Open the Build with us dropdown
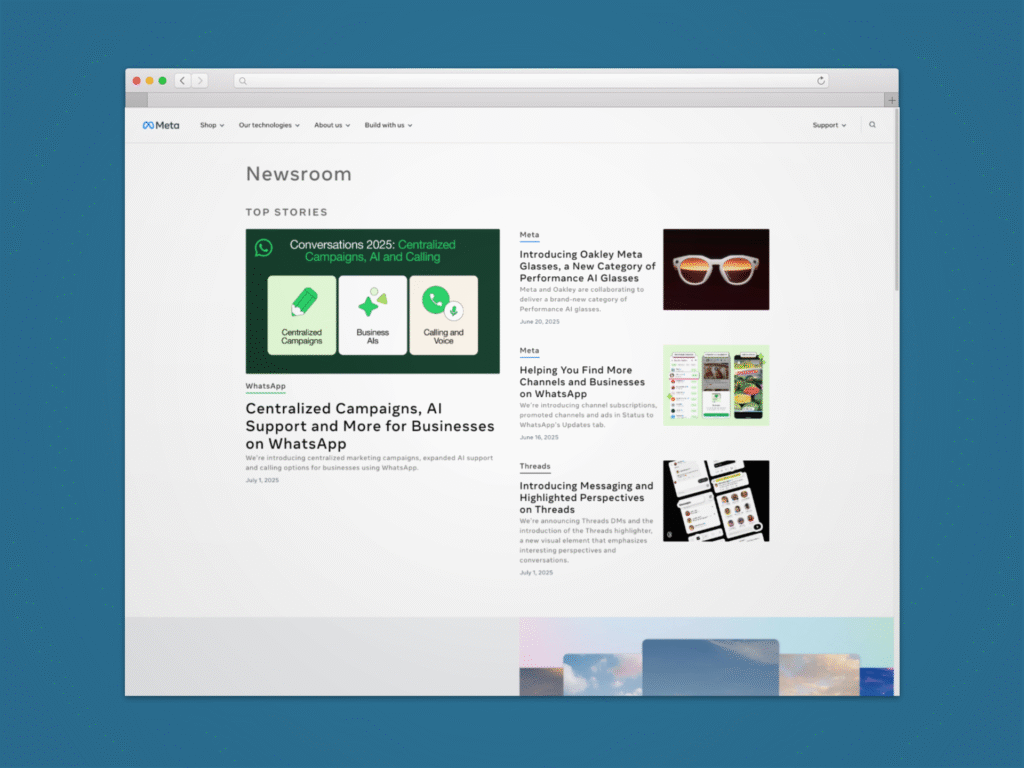 pos(389,125)
